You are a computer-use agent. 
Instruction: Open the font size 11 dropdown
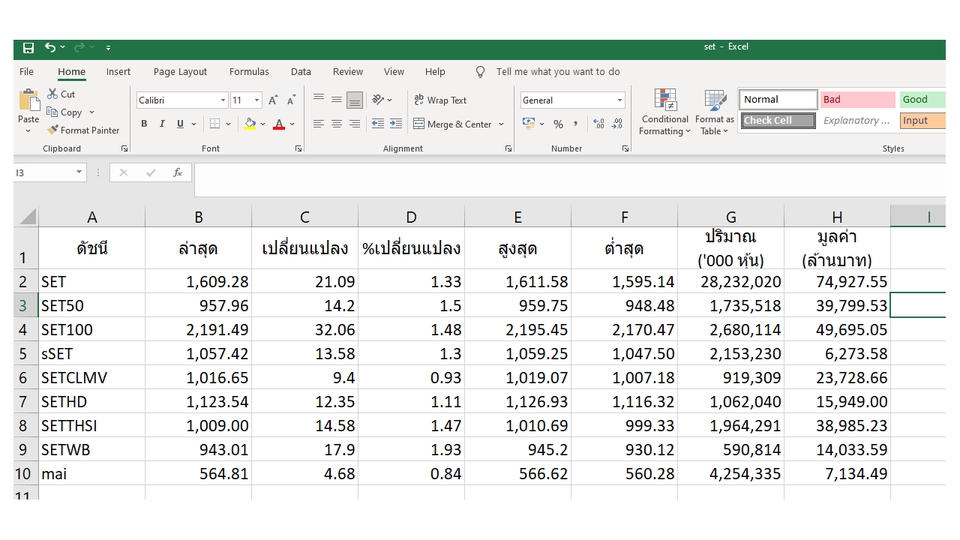257,100
